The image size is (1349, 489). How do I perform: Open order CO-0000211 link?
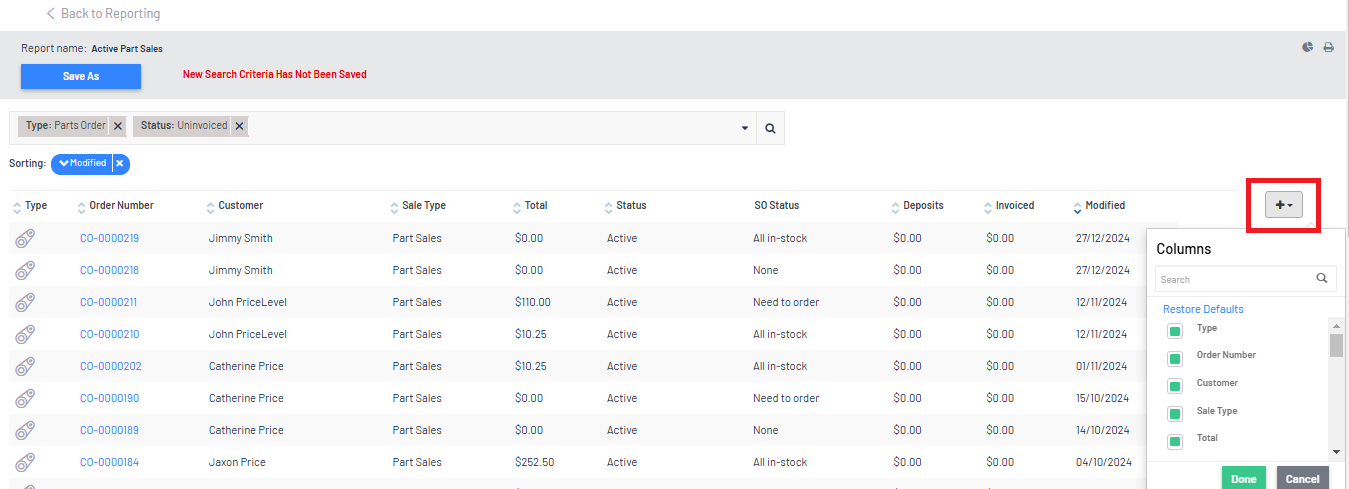tap(108, 302)
